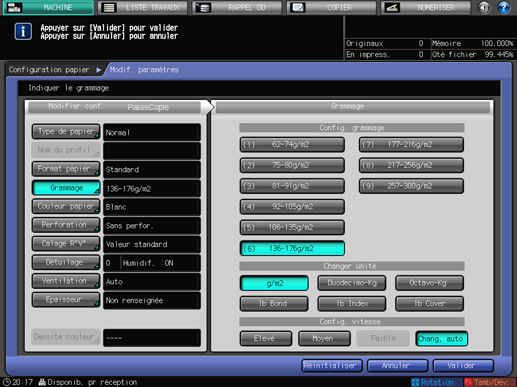Click the Normal paper type value

click(x=152, y=132)
